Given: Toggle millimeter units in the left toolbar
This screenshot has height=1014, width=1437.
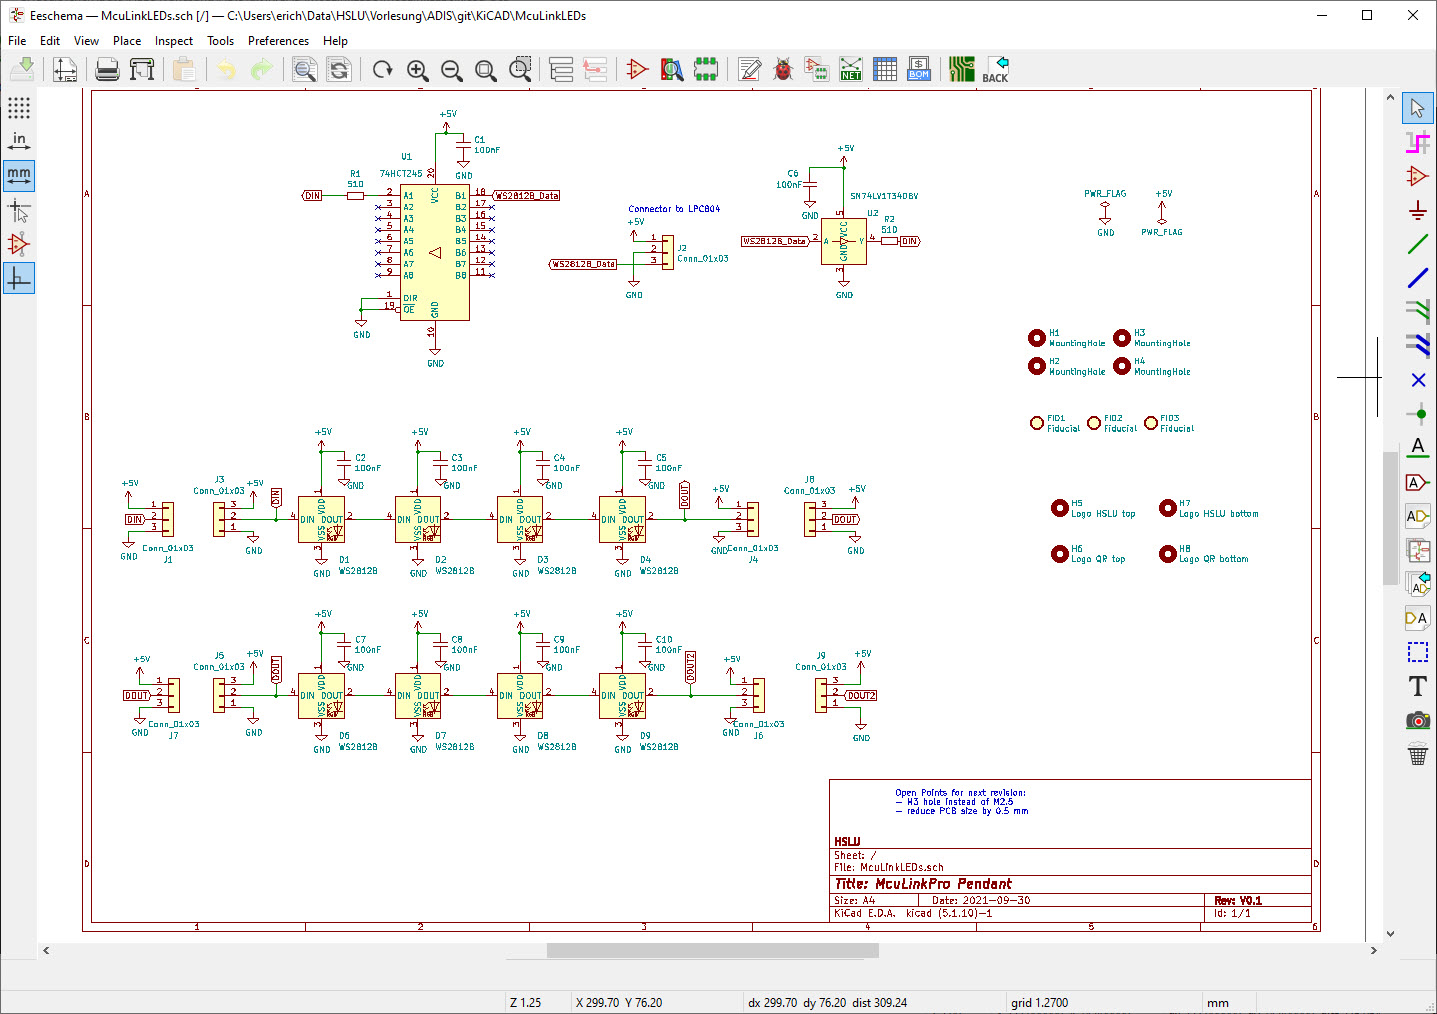Looking at the screenshot, I should click(18, 176).
